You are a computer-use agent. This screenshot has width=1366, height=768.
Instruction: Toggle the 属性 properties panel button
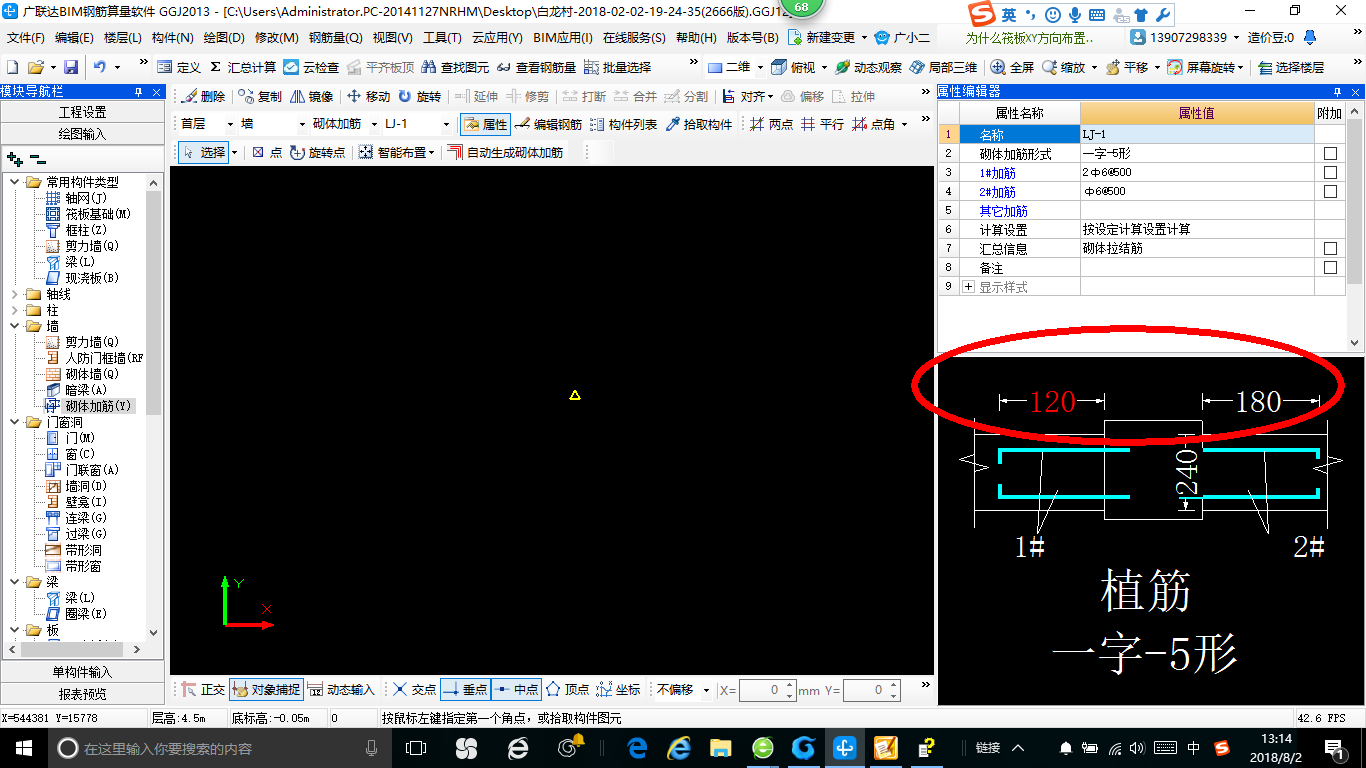click(486, 124)
